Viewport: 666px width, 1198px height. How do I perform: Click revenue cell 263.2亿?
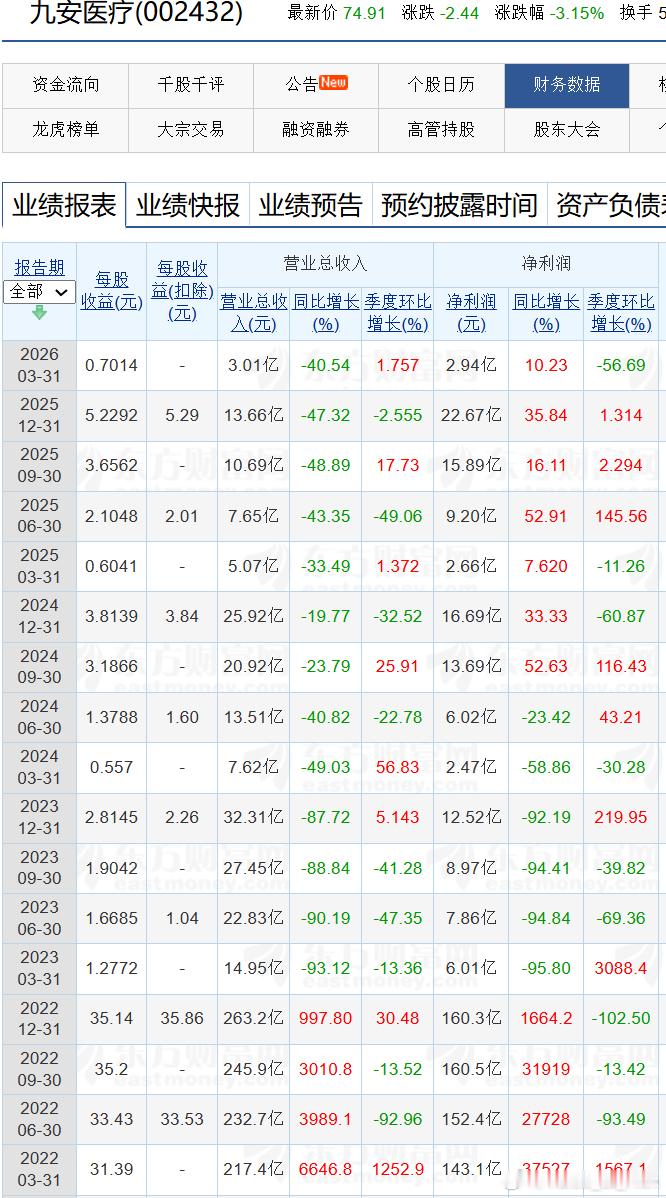point(253,1018)
